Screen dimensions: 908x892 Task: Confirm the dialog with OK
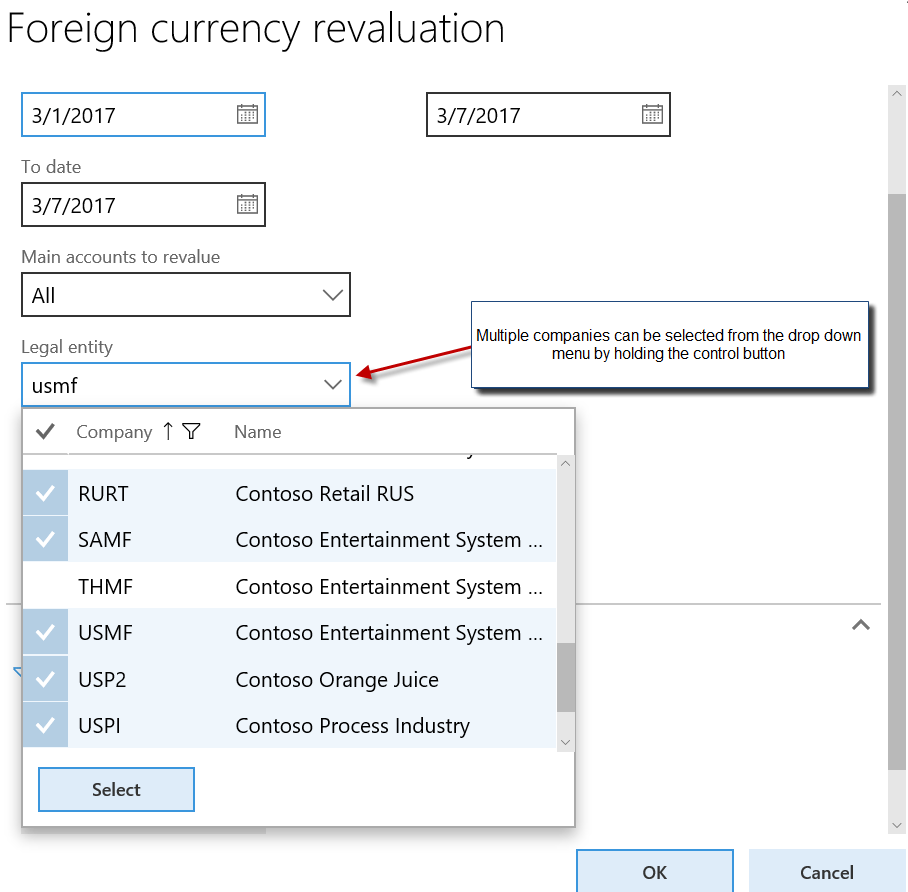tap(655, 872)
